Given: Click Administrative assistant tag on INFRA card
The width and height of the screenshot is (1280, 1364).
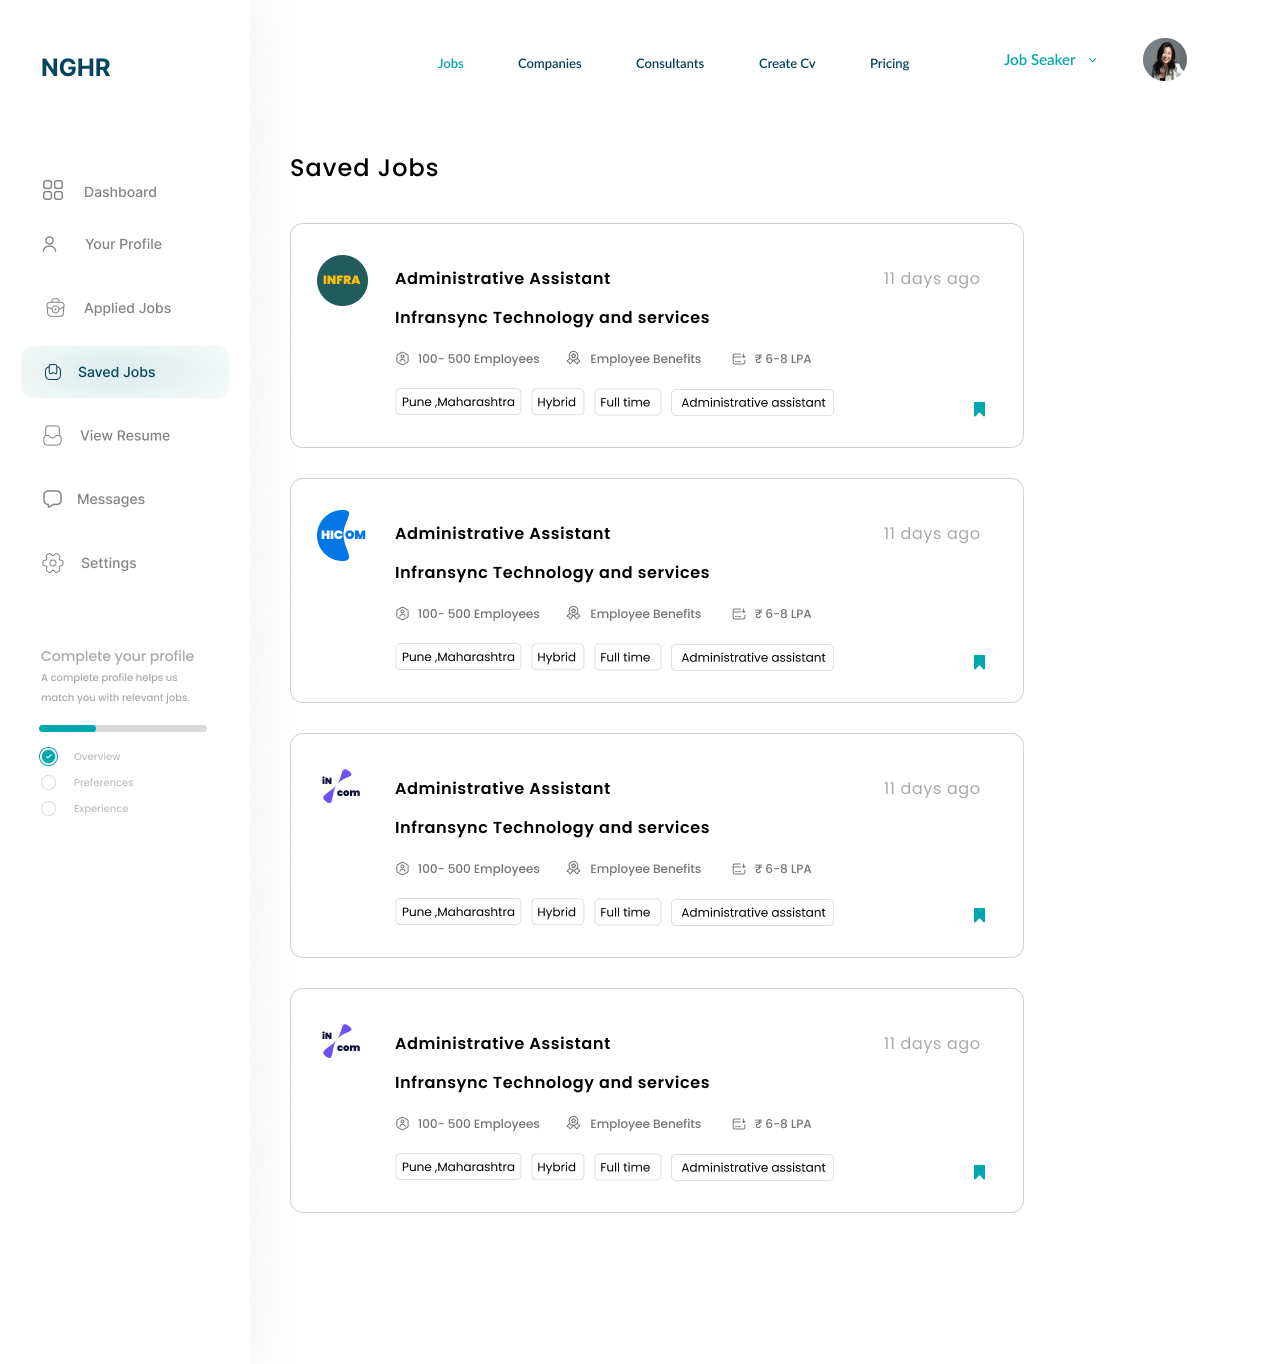Looking at the screenshot, I should point(752,402).
